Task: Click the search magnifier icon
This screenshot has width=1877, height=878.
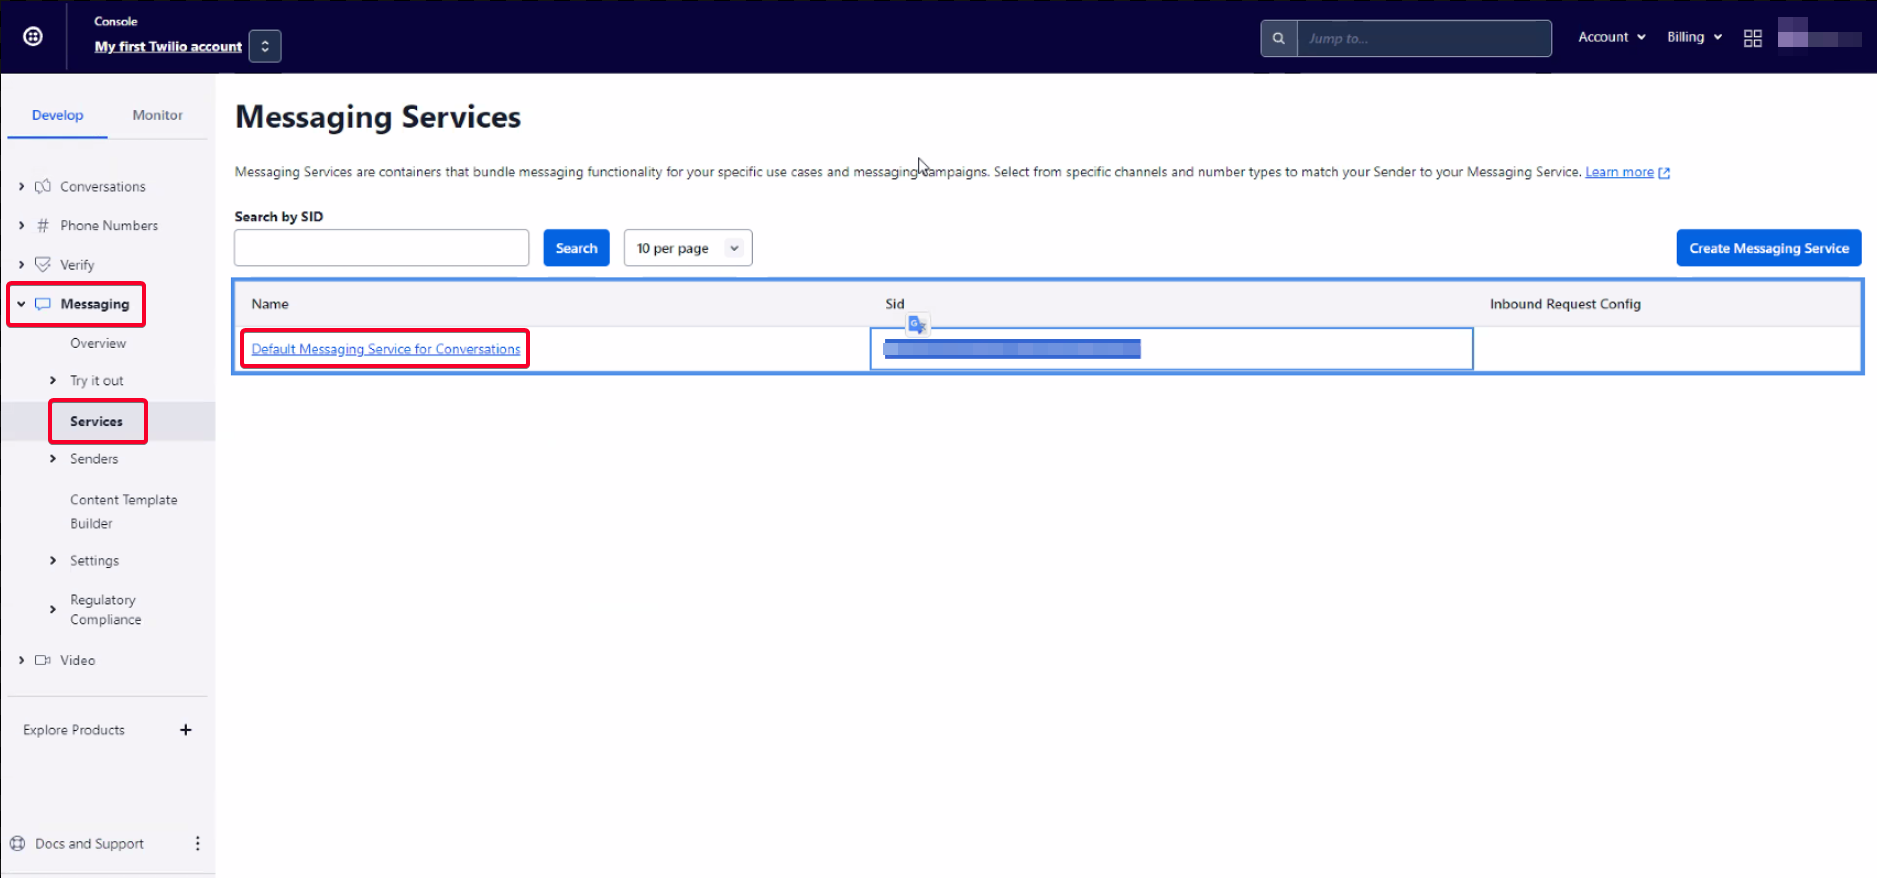Action: 1278,38
